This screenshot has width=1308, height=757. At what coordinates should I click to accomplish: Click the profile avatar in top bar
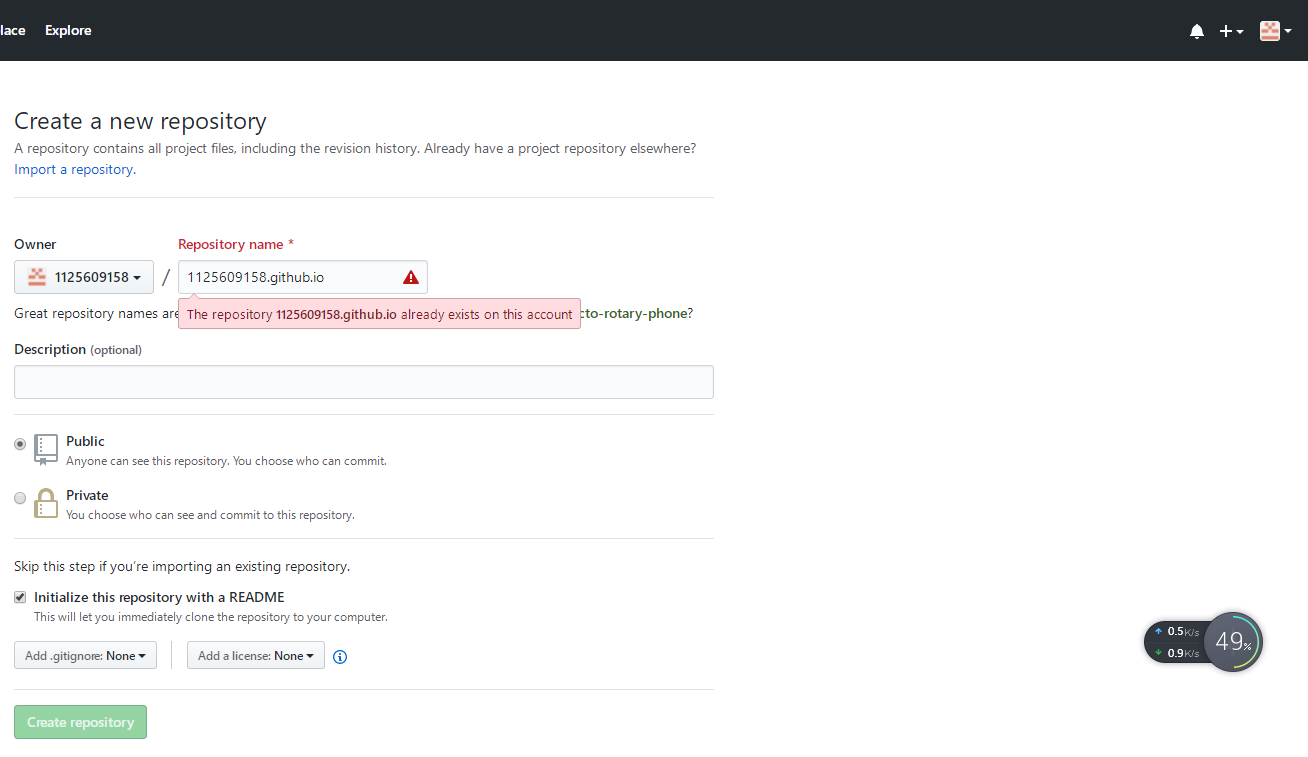(1268, 31)
